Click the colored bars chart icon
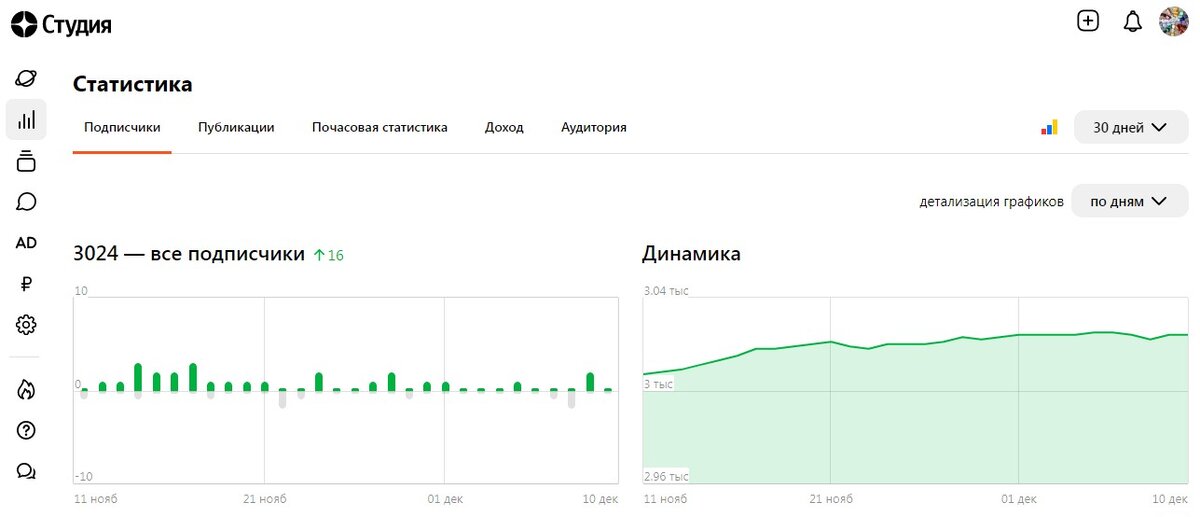1200x517 pixels. coord(1049,127)
